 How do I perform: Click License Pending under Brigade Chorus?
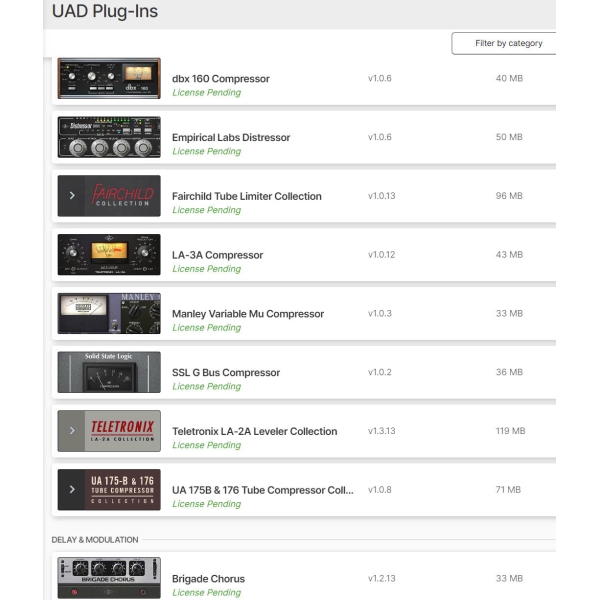click(x=207, y=592)
